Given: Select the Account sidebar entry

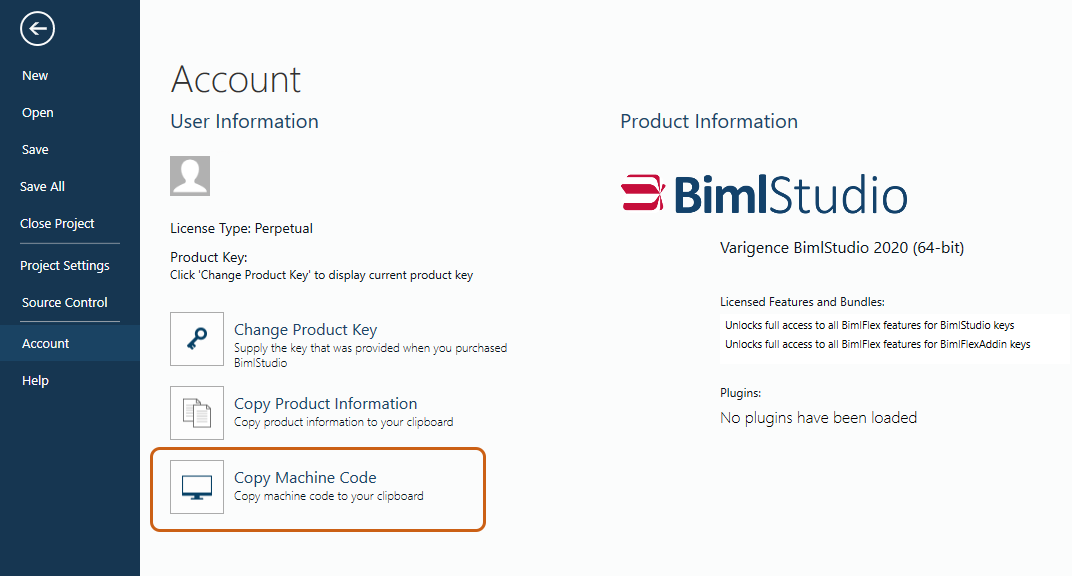Looking at the screenshot, I should pyautogui.click(x=70, y=343).
